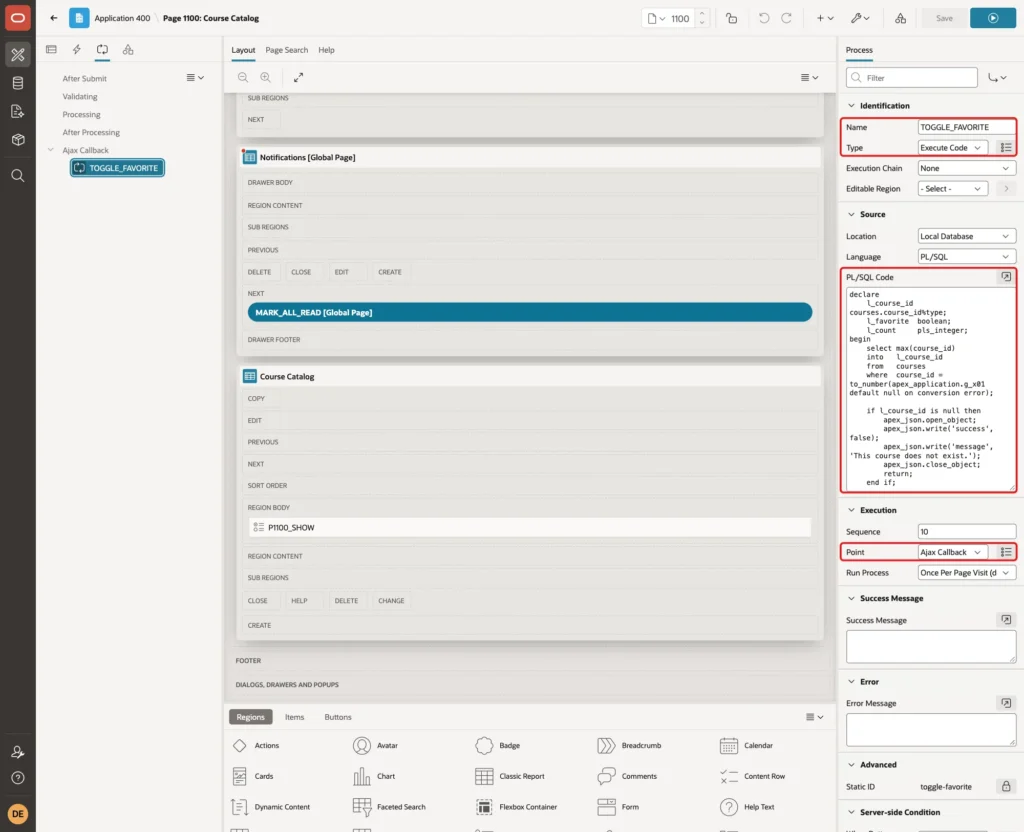The image size is (1024, 832).
Task: Undo the last change
Action: [763, 18]
